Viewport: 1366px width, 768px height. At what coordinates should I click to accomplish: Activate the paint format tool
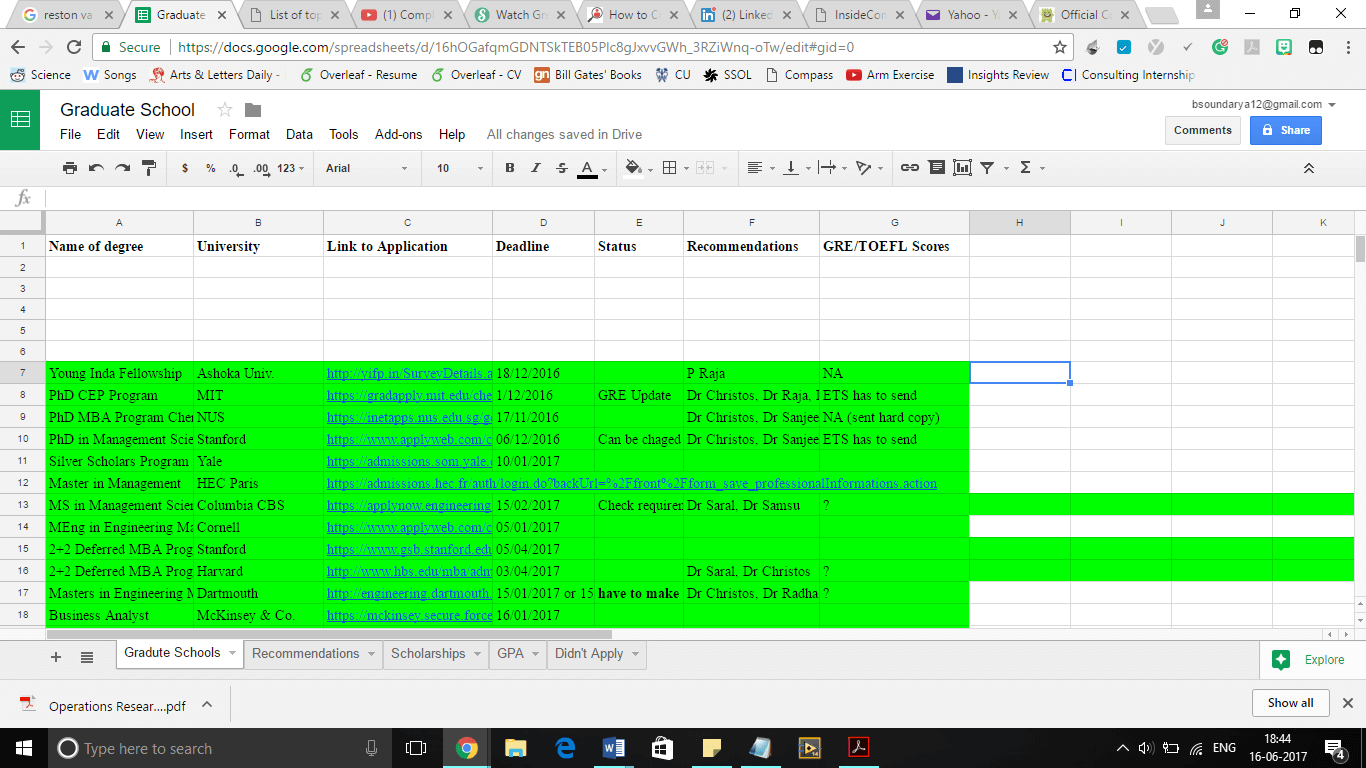click(x=149, y=168)
